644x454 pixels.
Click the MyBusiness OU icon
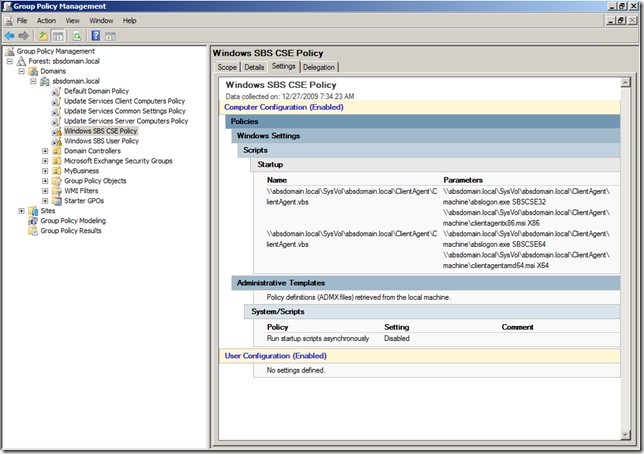tap(57, 171)
